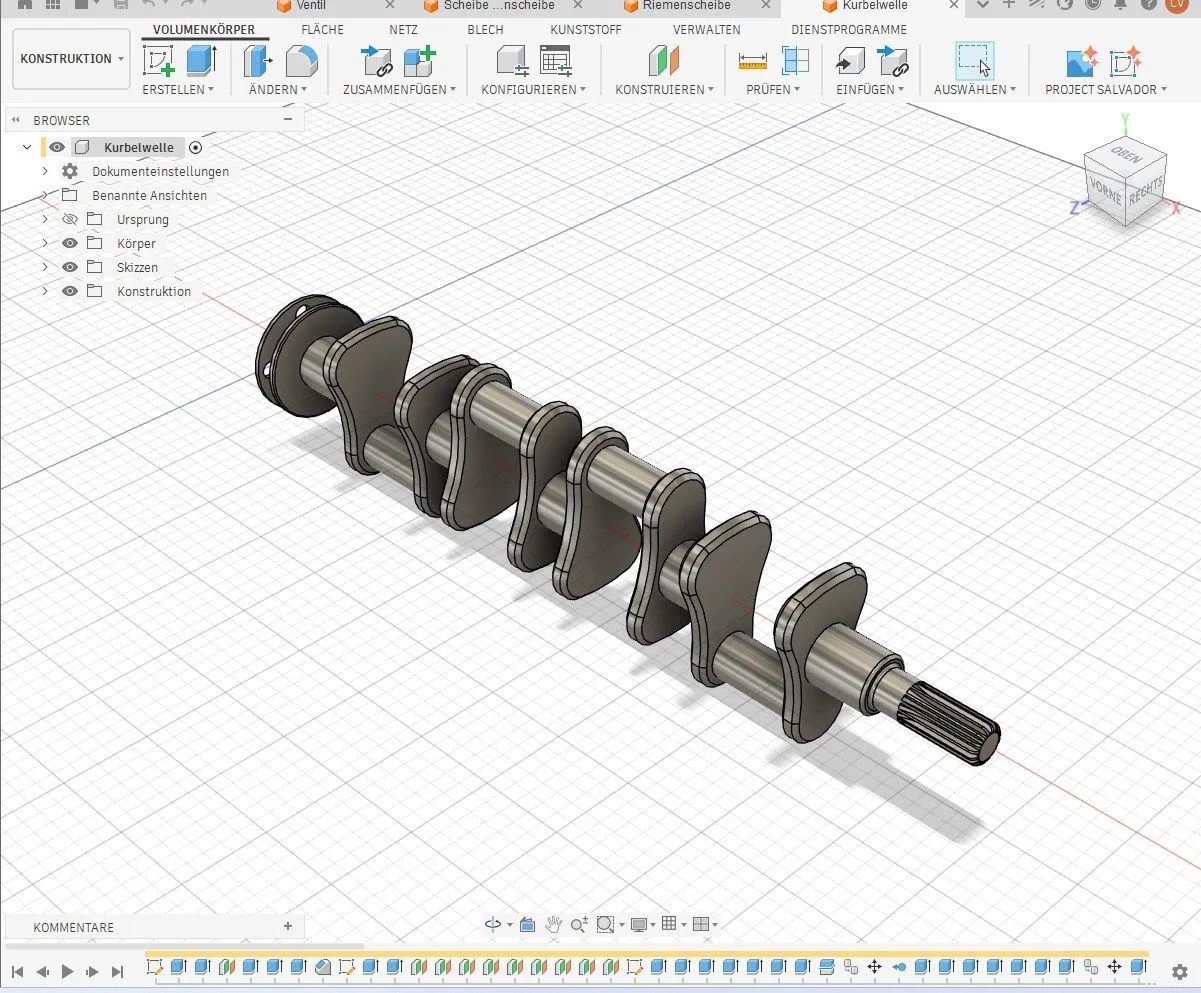Hide the Konstruktion folder

click(x=70, y=291)
